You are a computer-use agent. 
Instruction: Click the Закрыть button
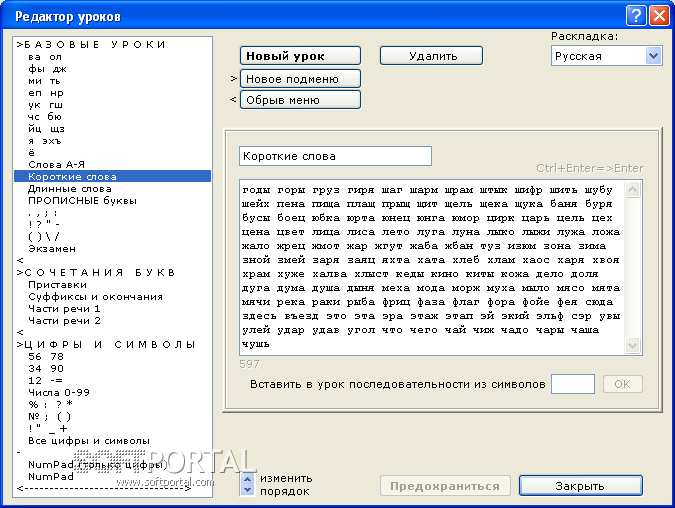pyautogui.click(x=580, y=486)
